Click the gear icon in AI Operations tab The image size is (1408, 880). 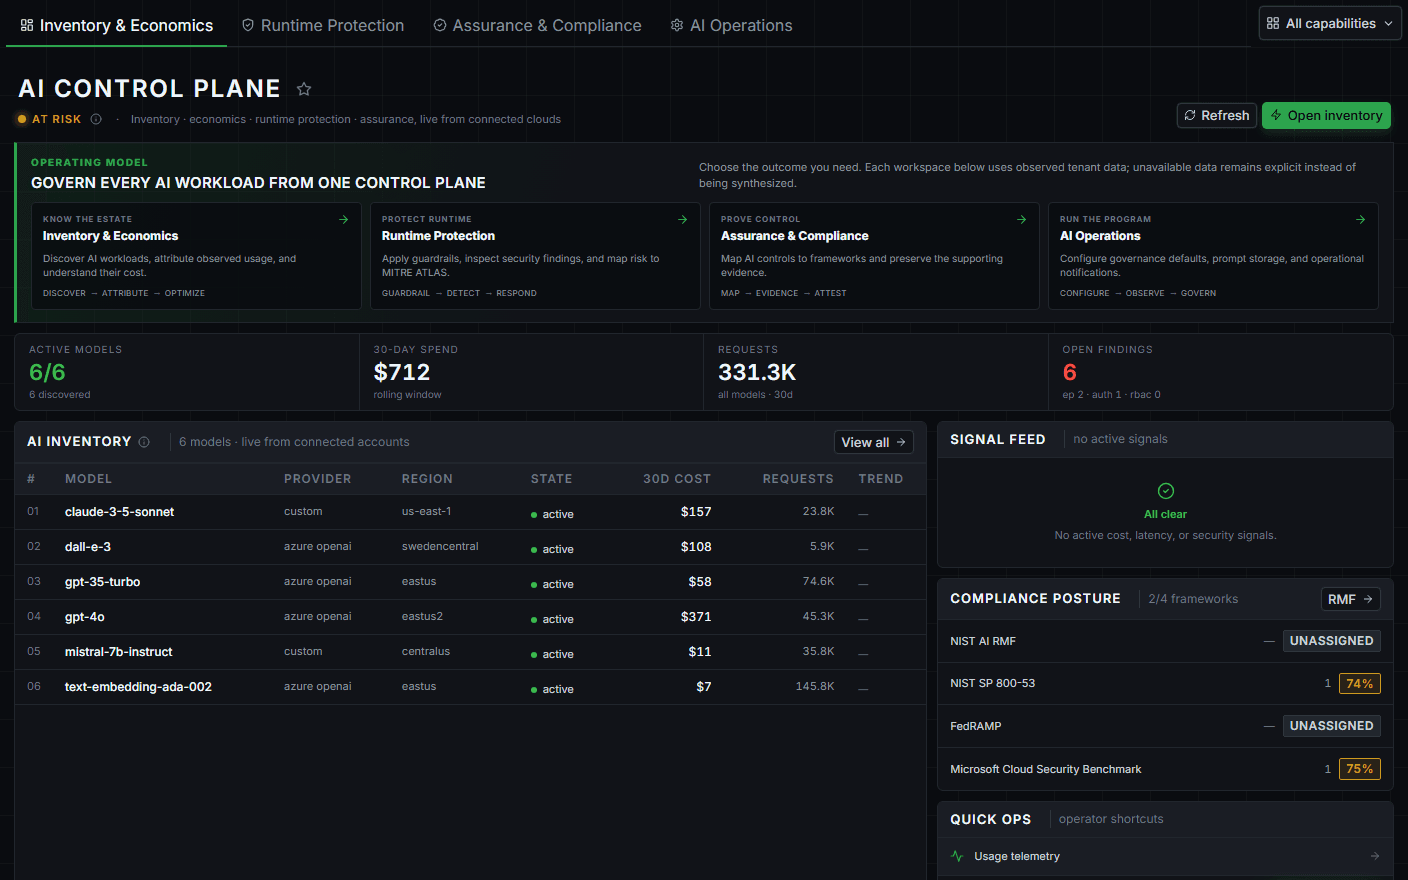[677, 25]
